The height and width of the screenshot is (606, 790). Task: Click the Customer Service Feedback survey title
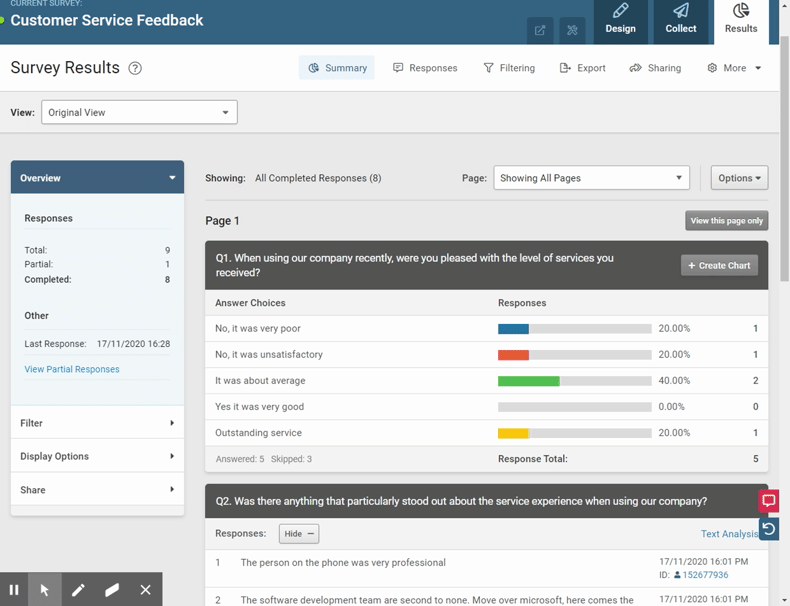(107, 20)
